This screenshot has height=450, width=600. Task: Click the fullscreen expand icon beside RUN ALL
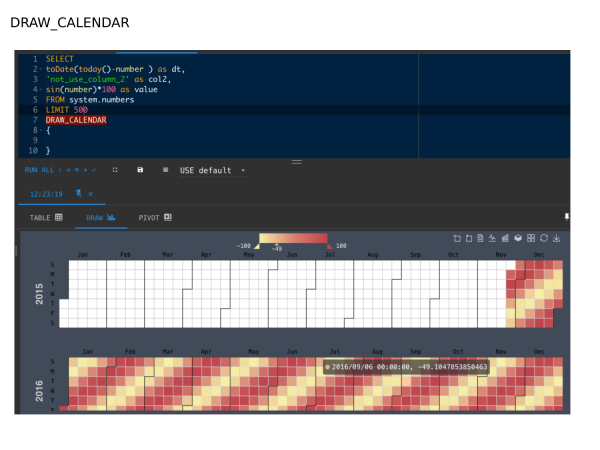click(115, 170)
